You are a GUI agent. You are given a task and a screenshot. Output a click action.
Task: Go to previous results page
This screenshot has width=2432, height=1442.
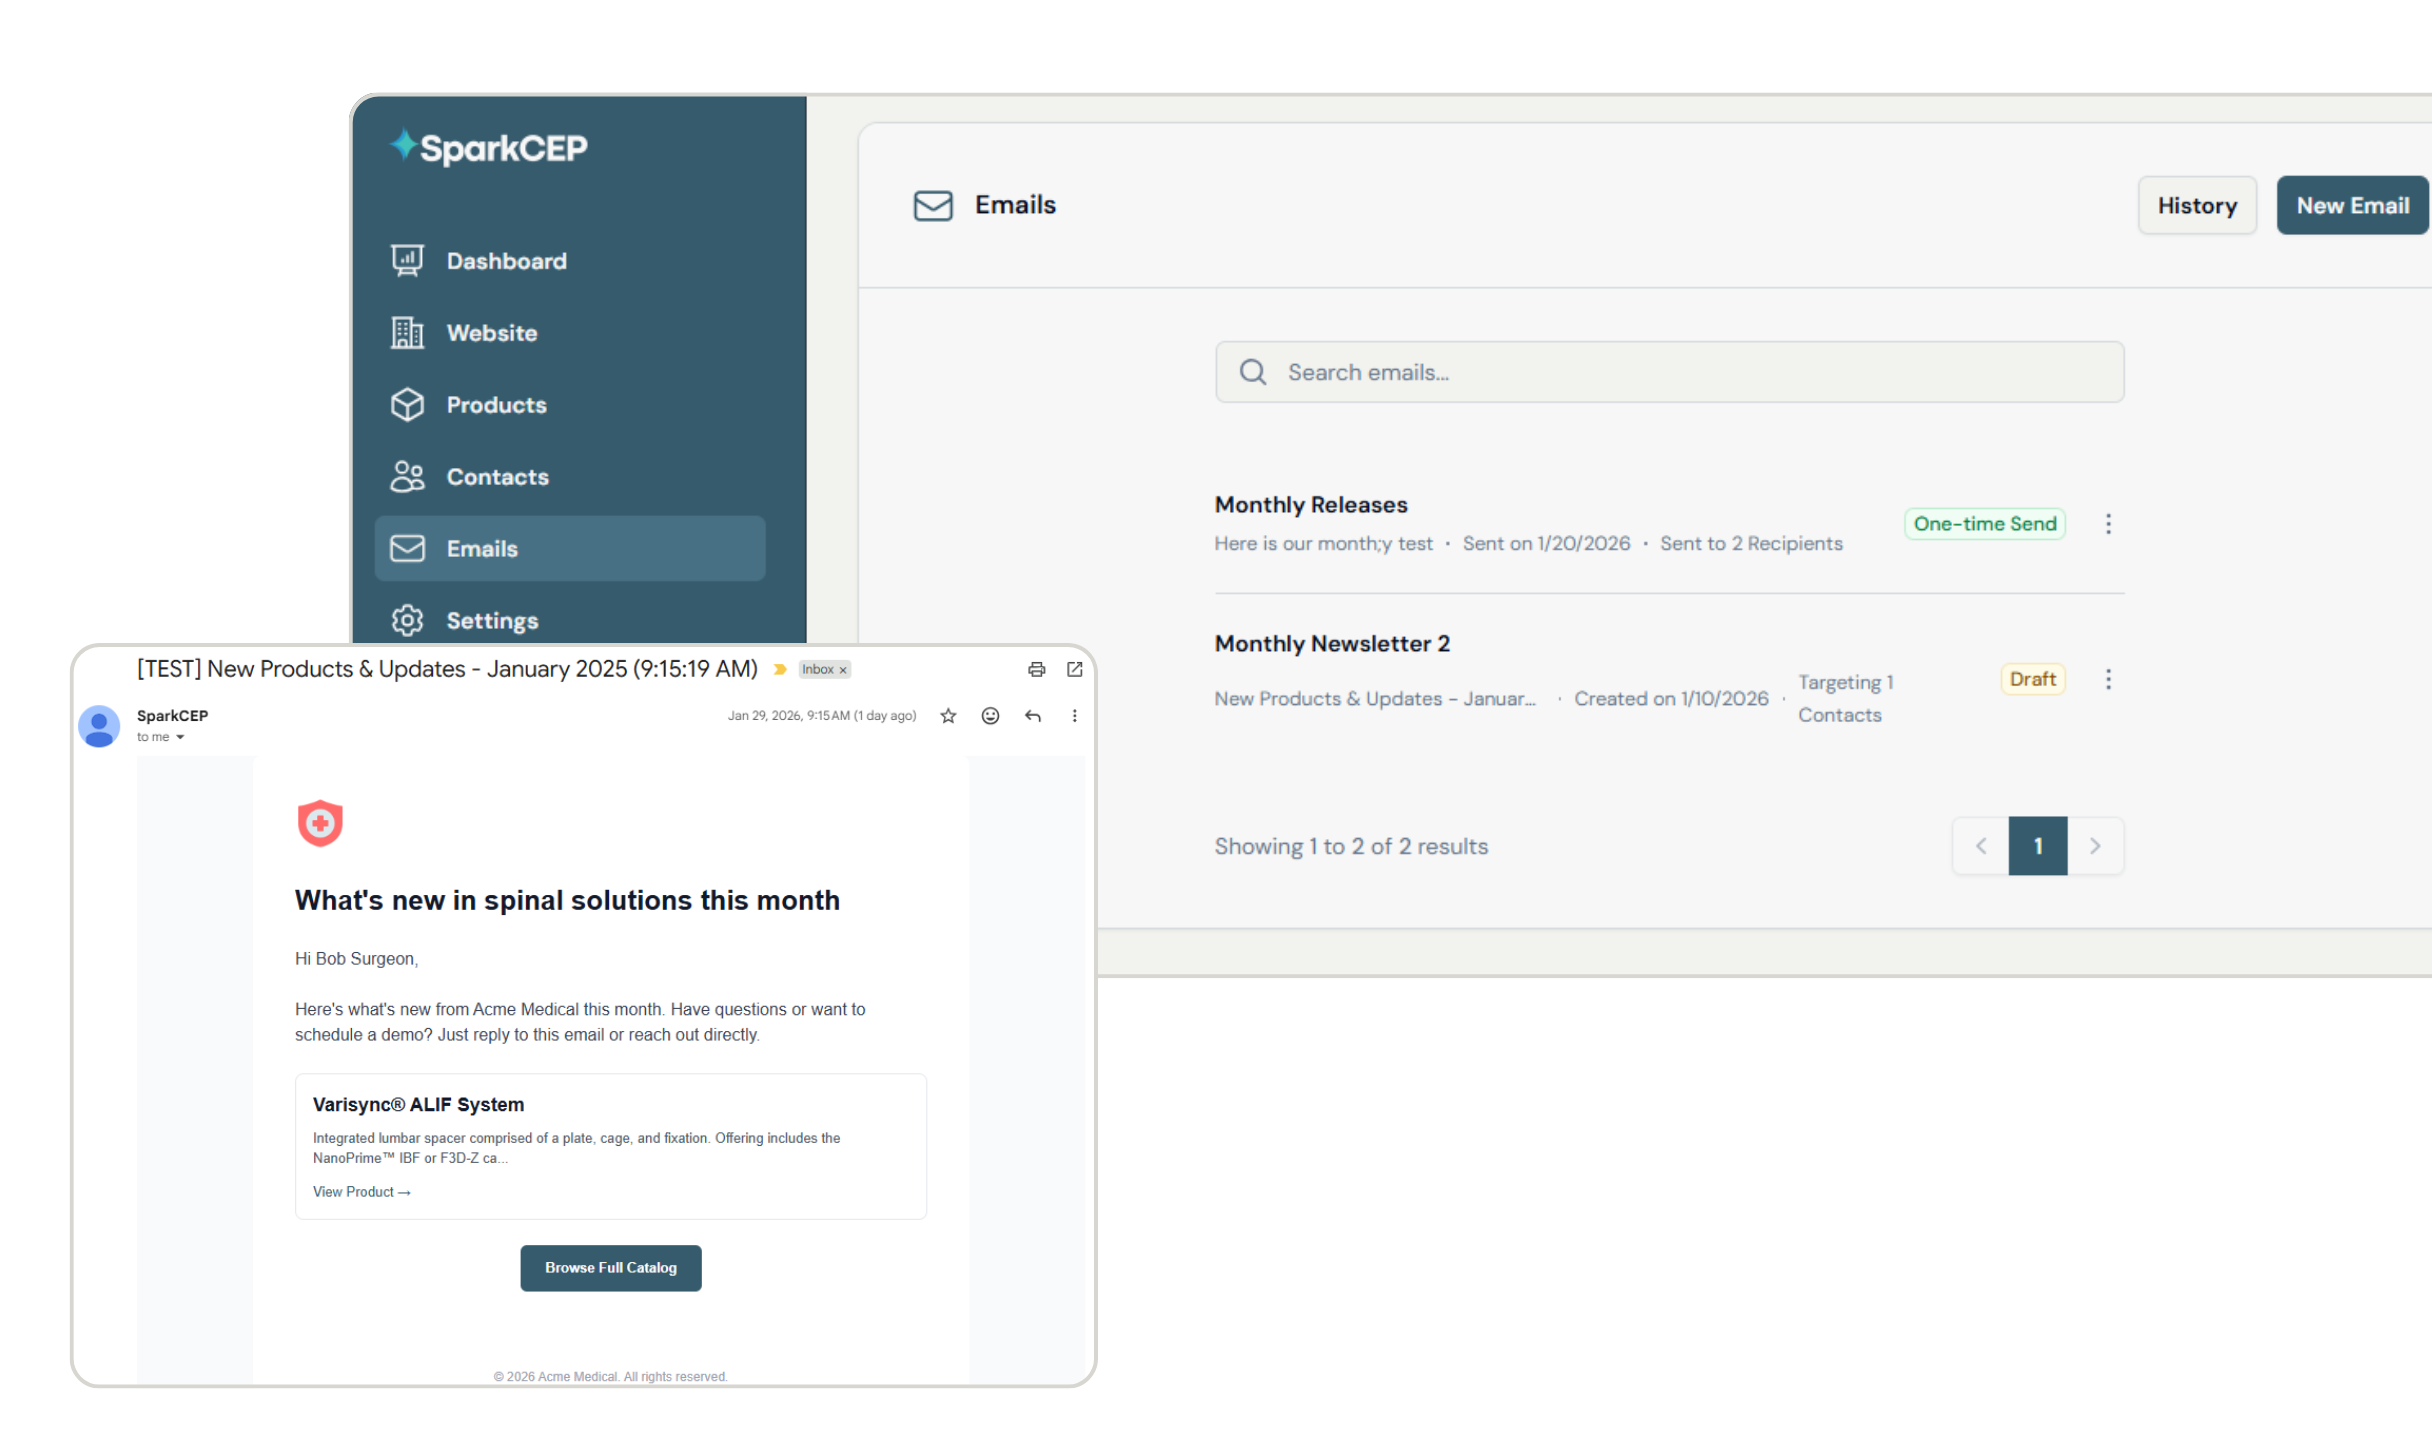(x=1981, y=846)
